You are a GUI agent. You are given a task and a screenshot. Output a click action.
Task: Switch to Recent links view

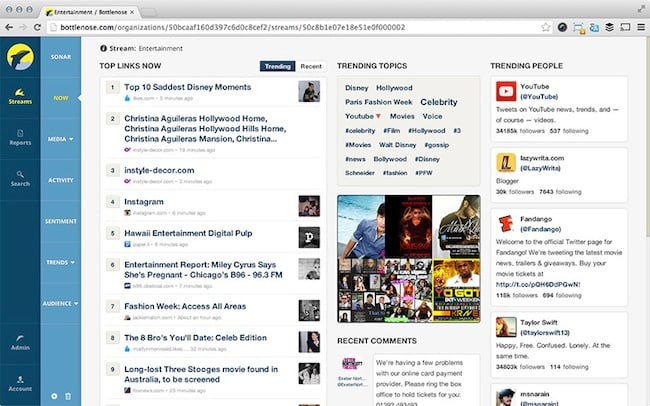311,66
